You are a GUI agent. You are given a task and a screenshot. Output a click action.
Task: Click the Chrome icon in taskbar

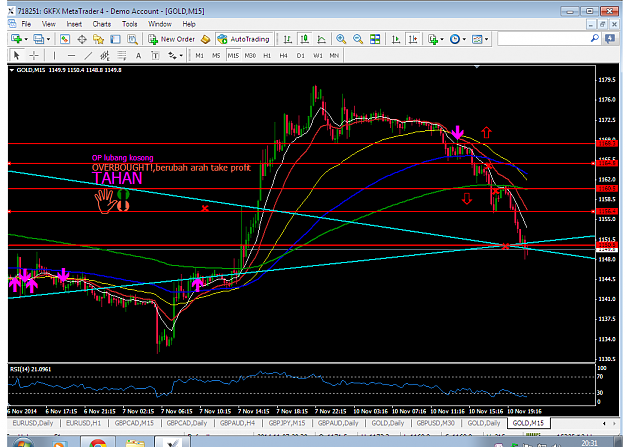coord(98,443)
